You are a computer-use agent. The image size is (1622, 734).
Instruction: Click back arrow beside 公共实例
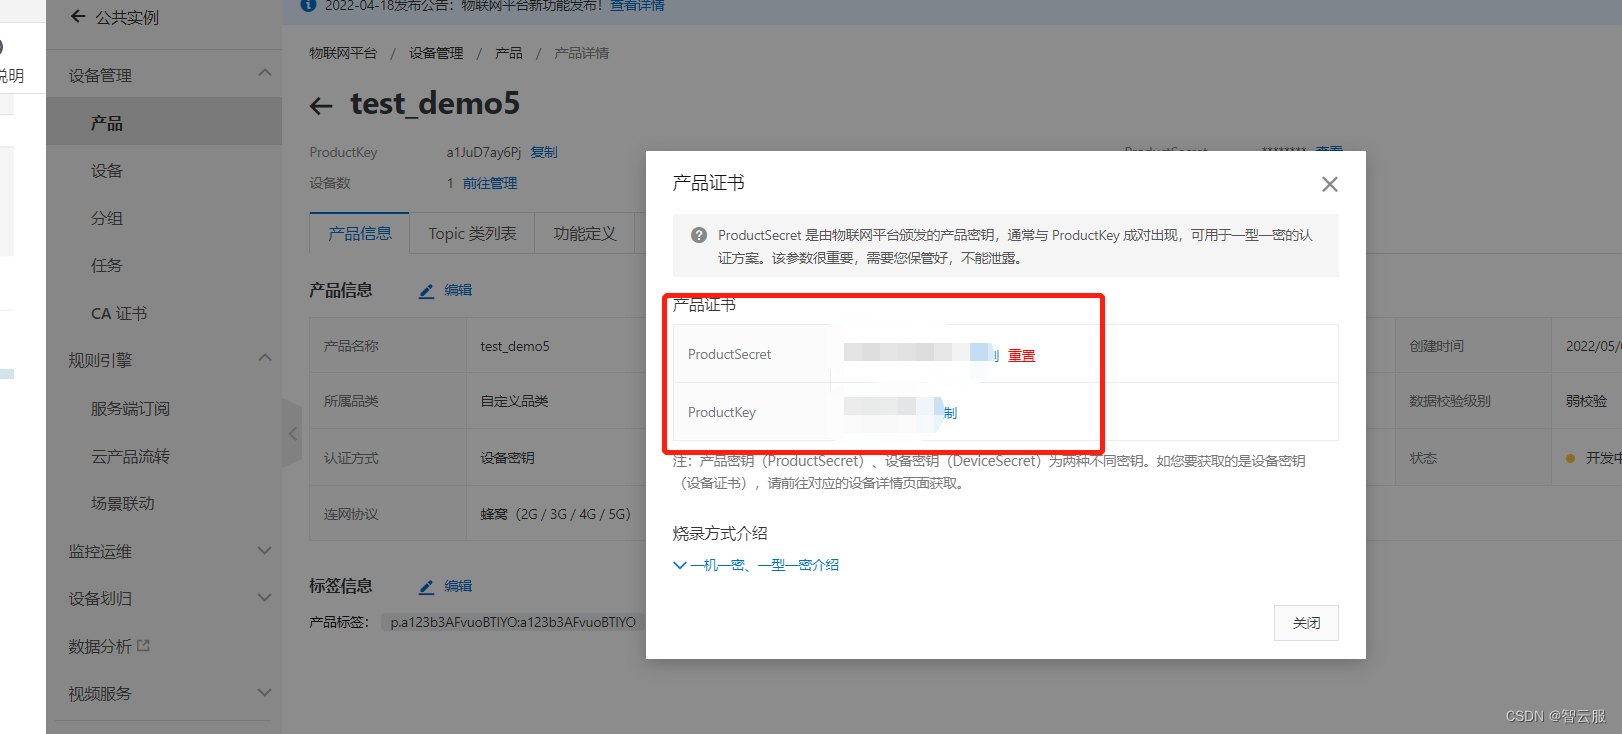(x=78, y=16)
